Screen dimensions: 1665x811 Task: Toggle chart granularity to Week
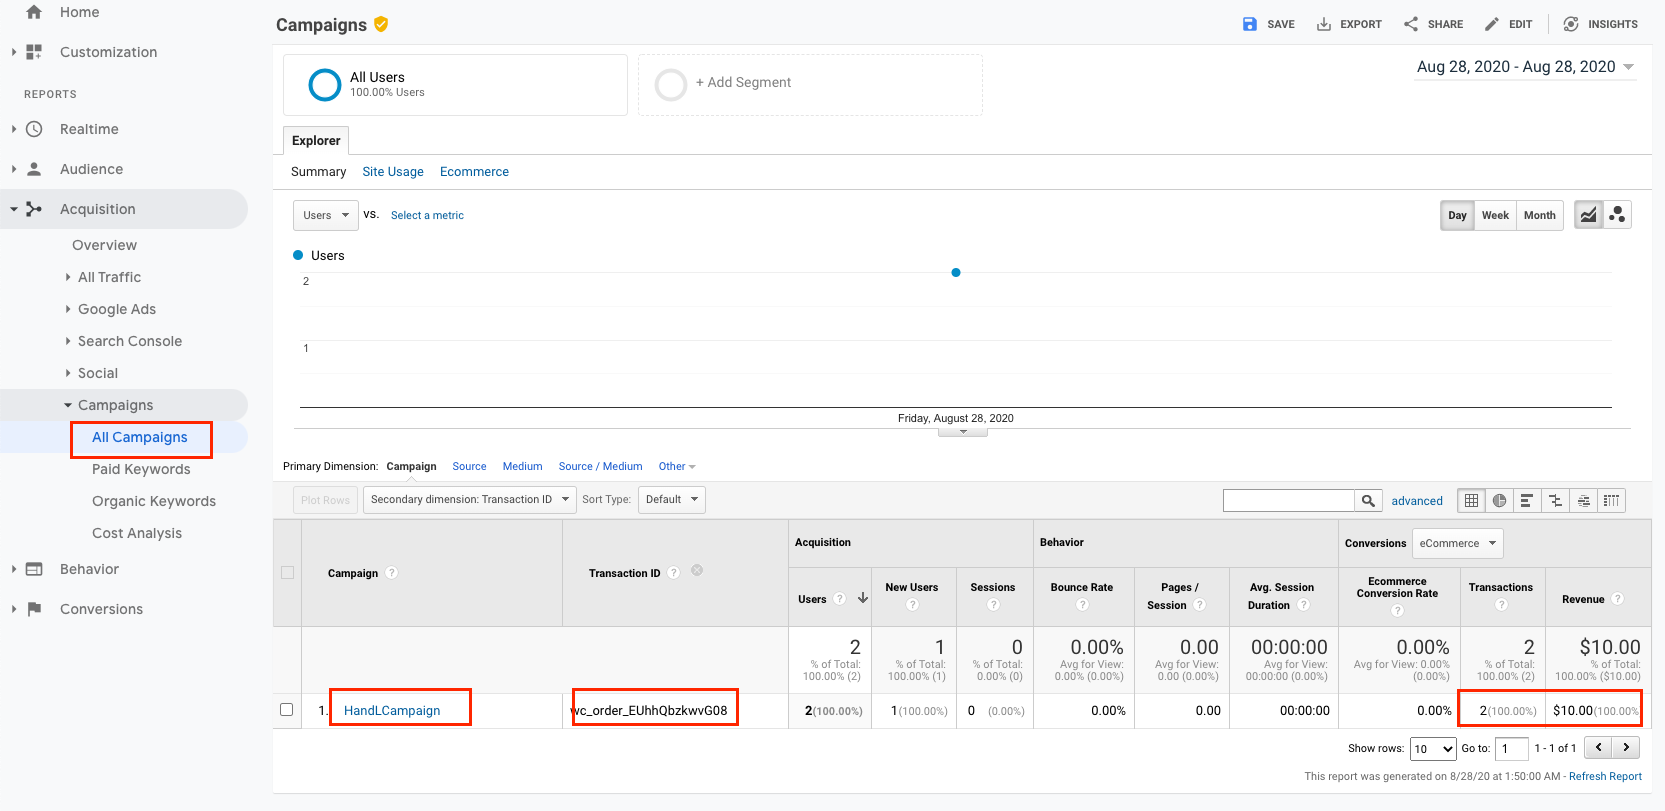pos(1495,215)
